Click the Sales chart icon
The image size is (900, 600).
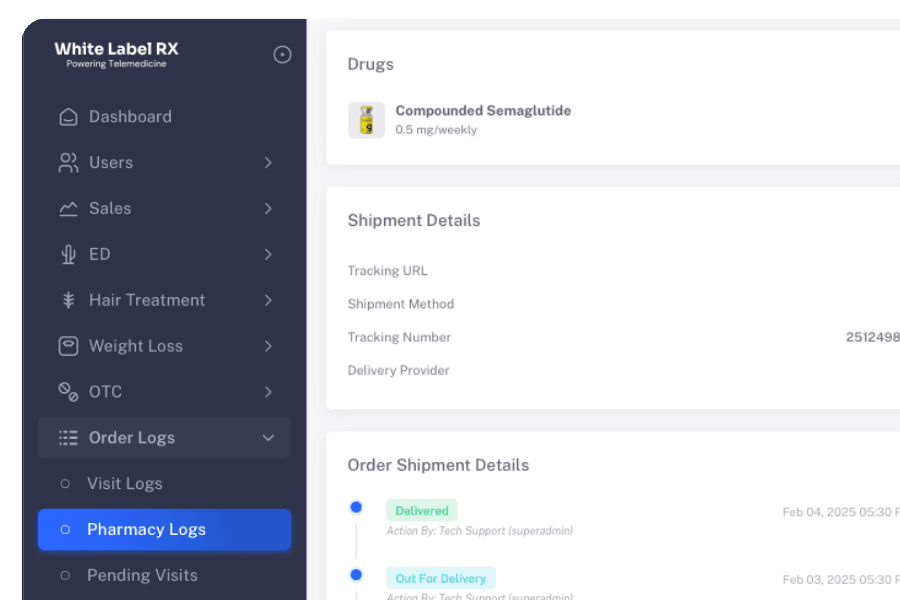pos(68,208)
